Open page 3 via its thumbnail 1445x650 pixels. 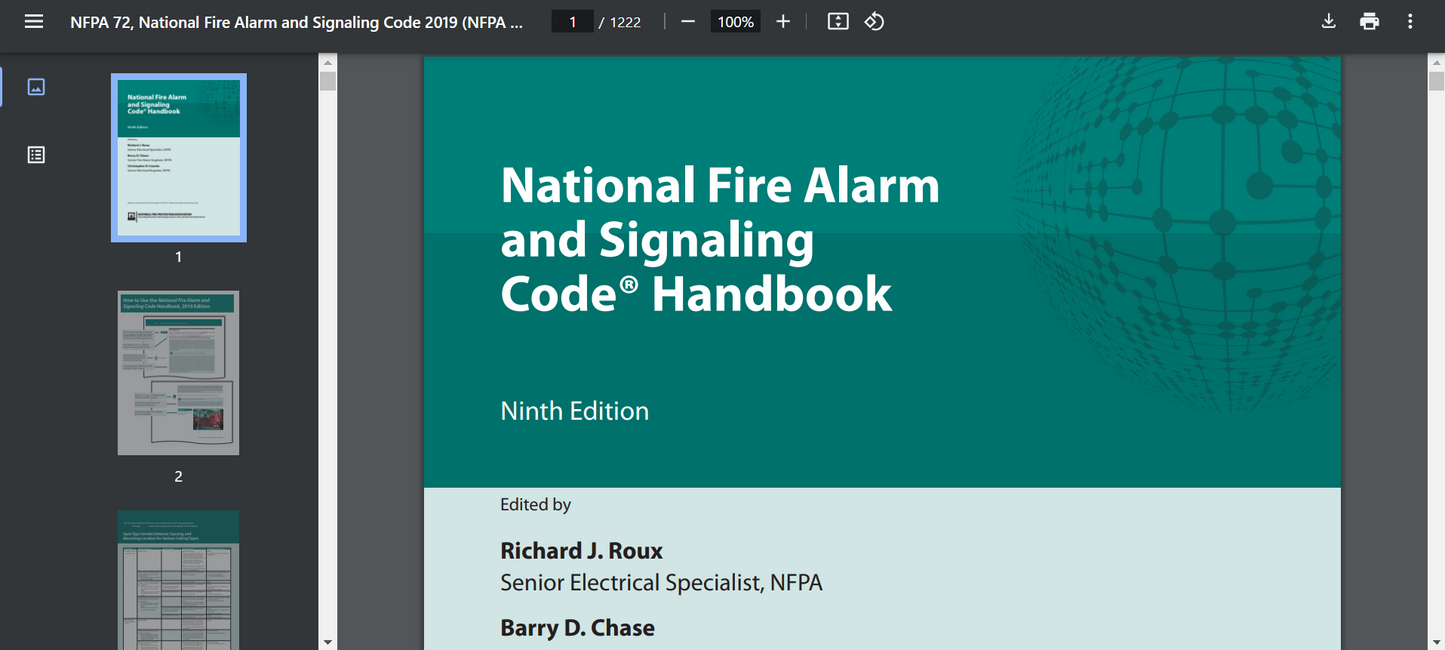click(178, 580)
